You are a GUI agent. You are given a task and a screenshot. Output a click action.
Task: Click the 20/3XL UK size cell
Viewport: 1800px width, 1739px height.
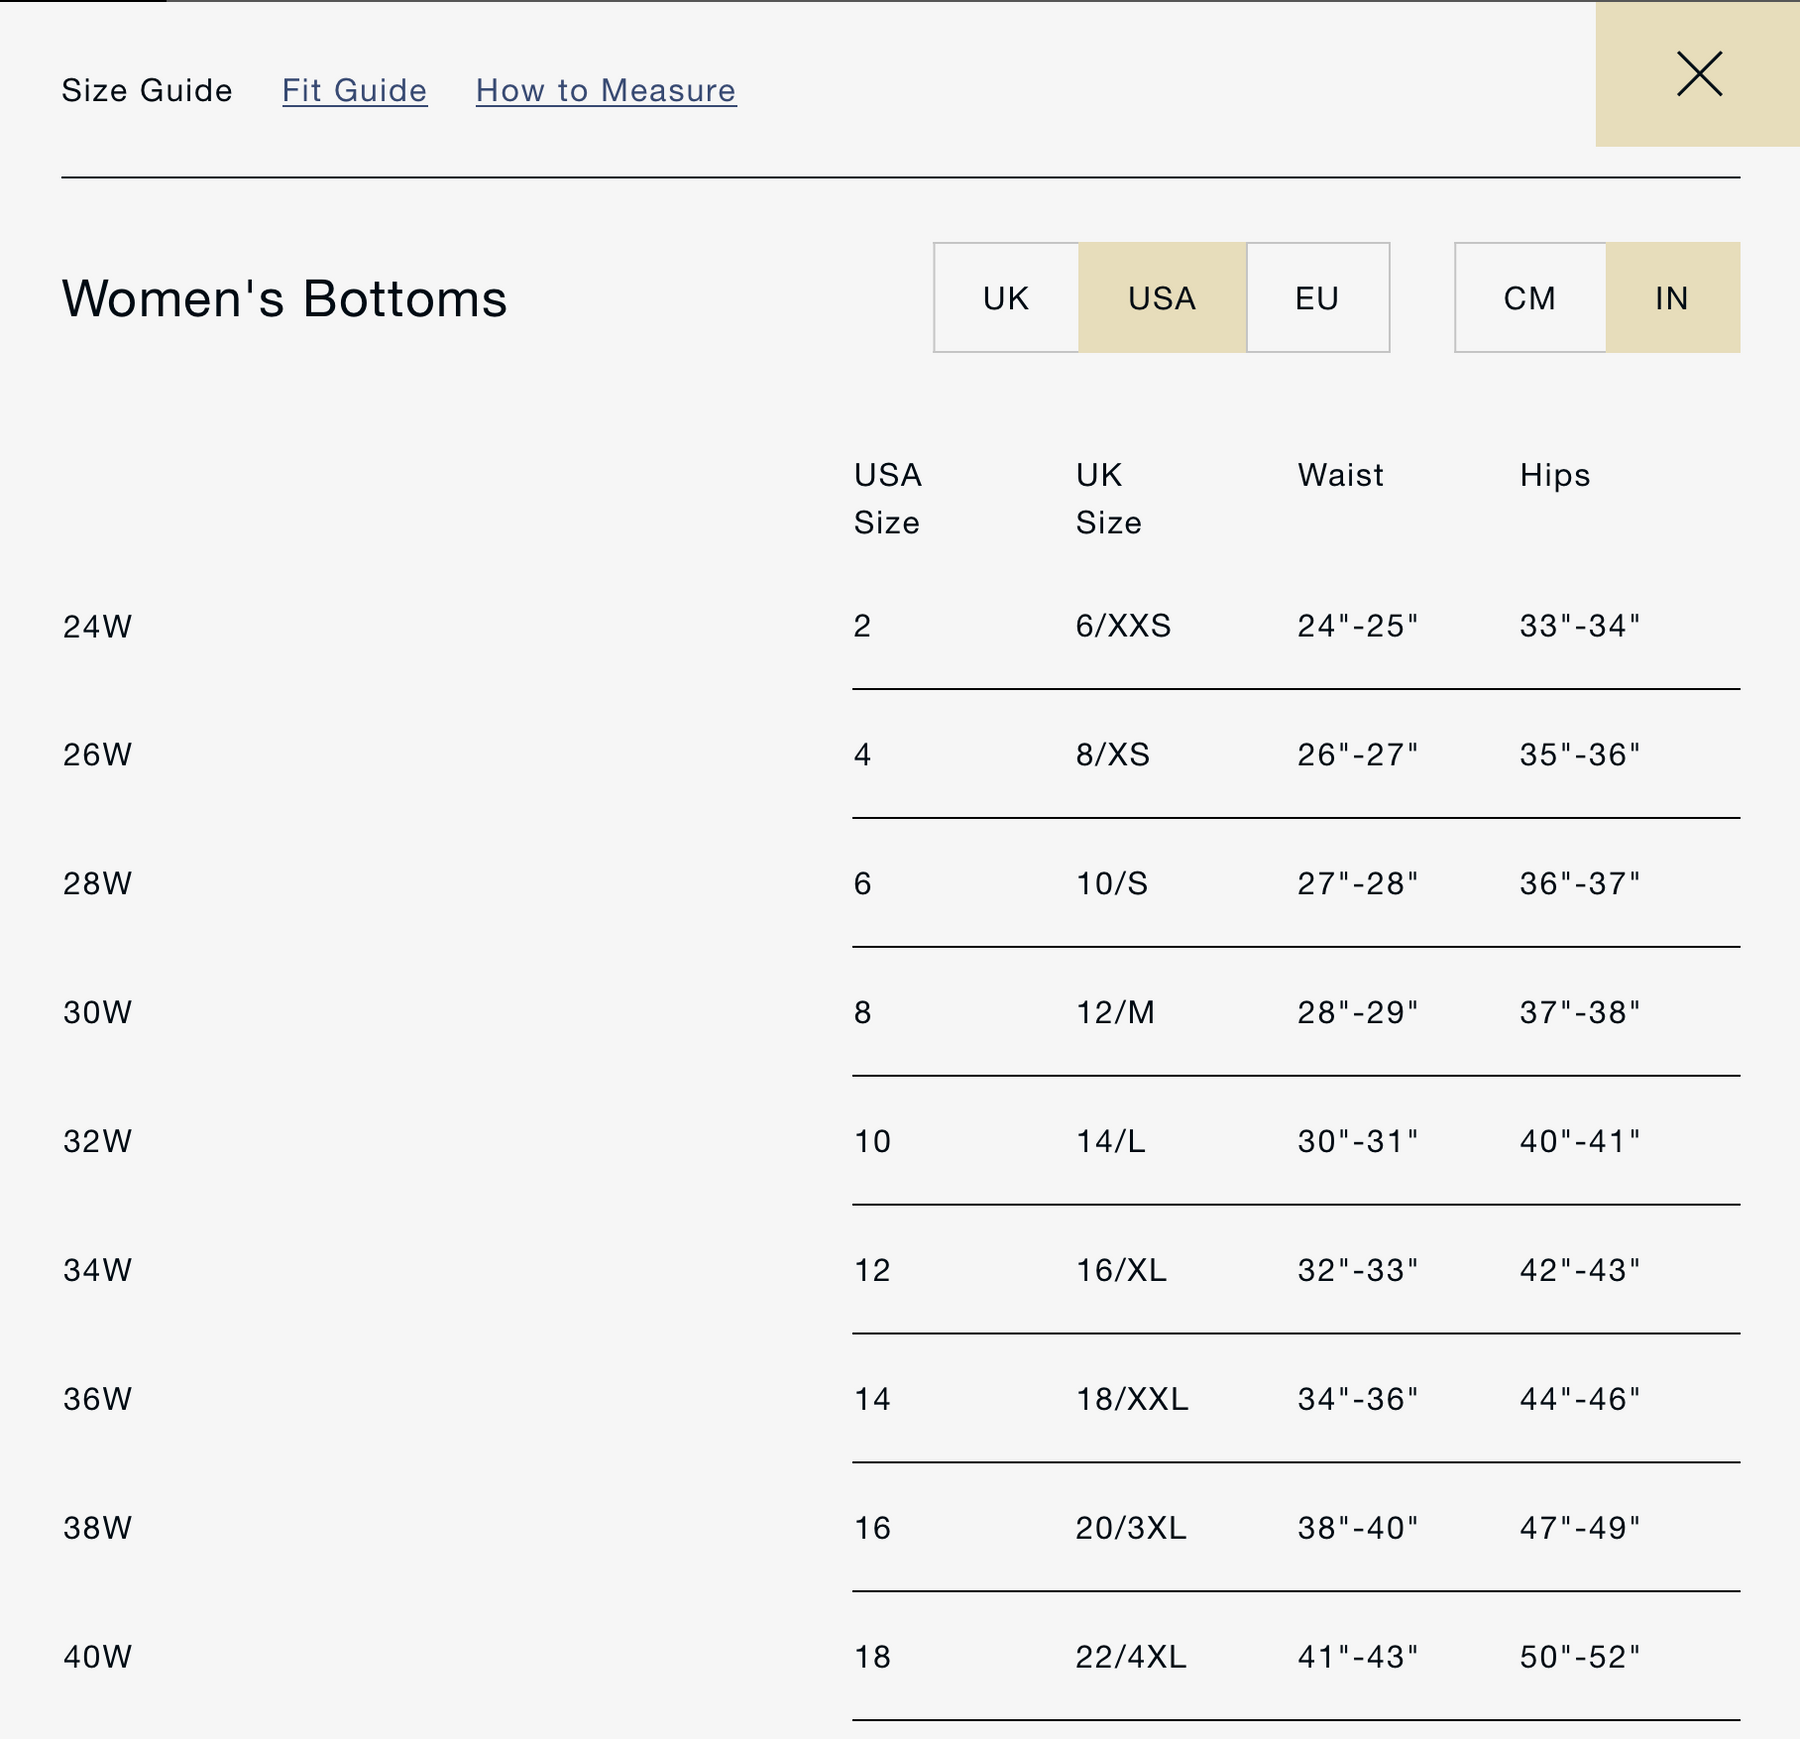1130,1528
